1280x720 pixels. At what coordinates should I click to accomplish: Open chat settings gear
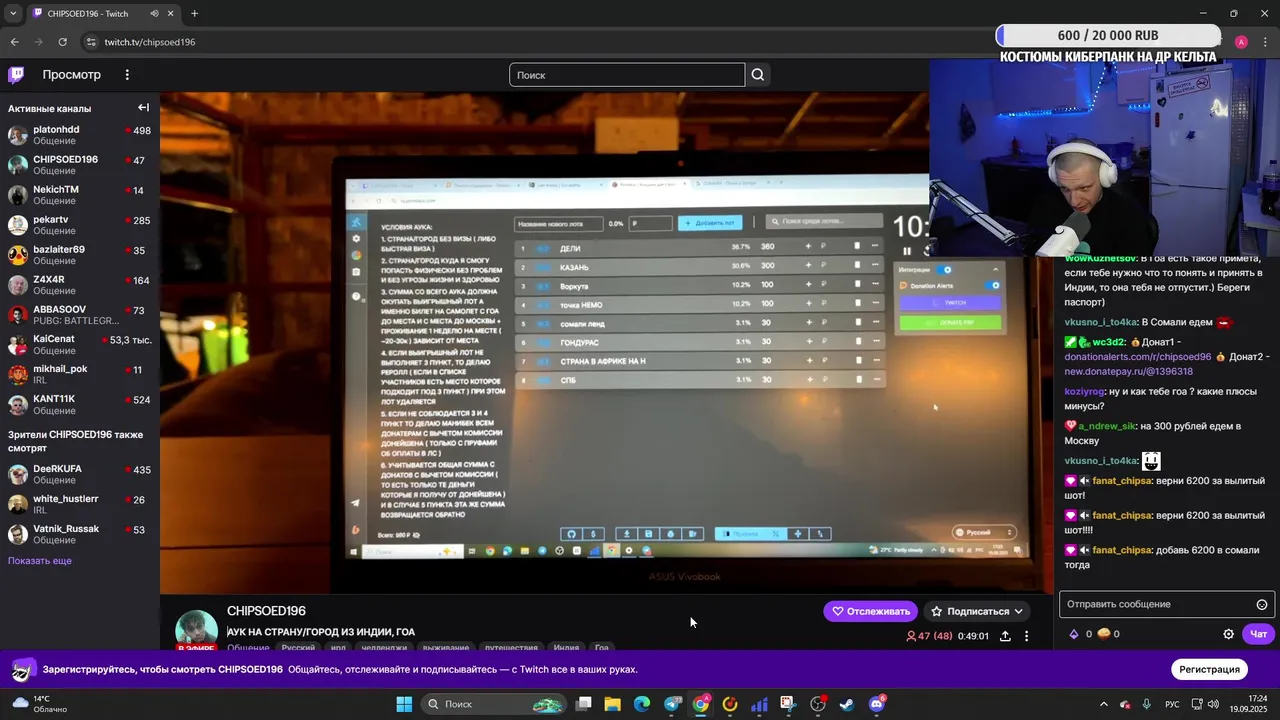(x=1229, y=634)
